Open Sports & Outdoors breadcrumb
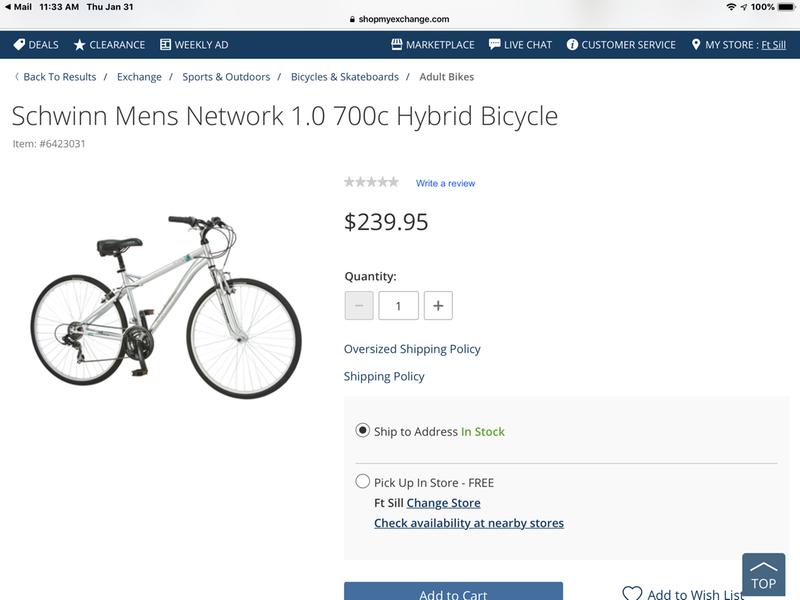 coord(226,77)
